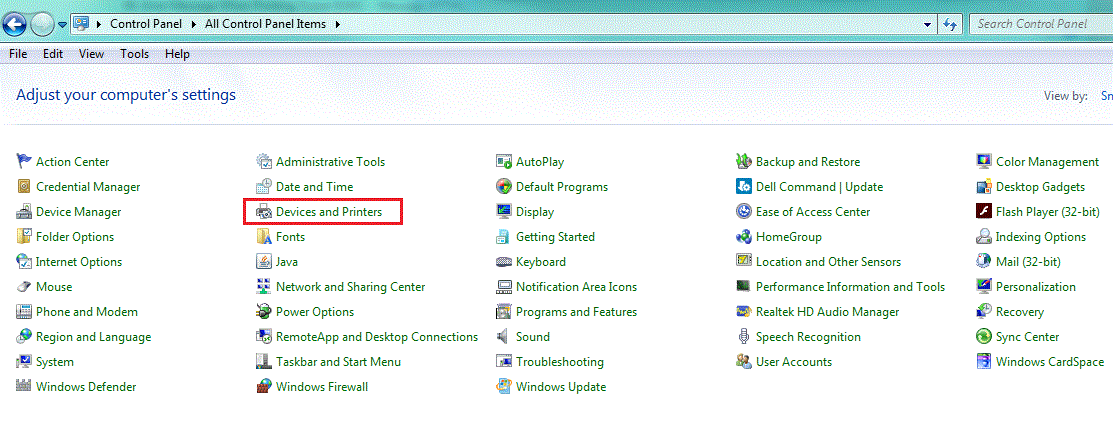
Task: Open Location and Other Sensors link
Action: 828,261
